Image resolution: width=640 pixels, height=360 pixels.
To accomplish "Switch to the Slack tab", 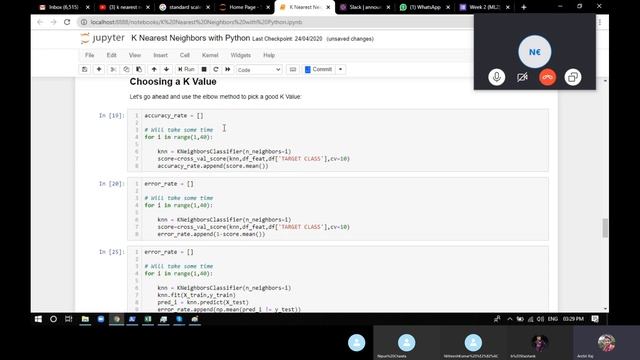I will coord(364,7).
